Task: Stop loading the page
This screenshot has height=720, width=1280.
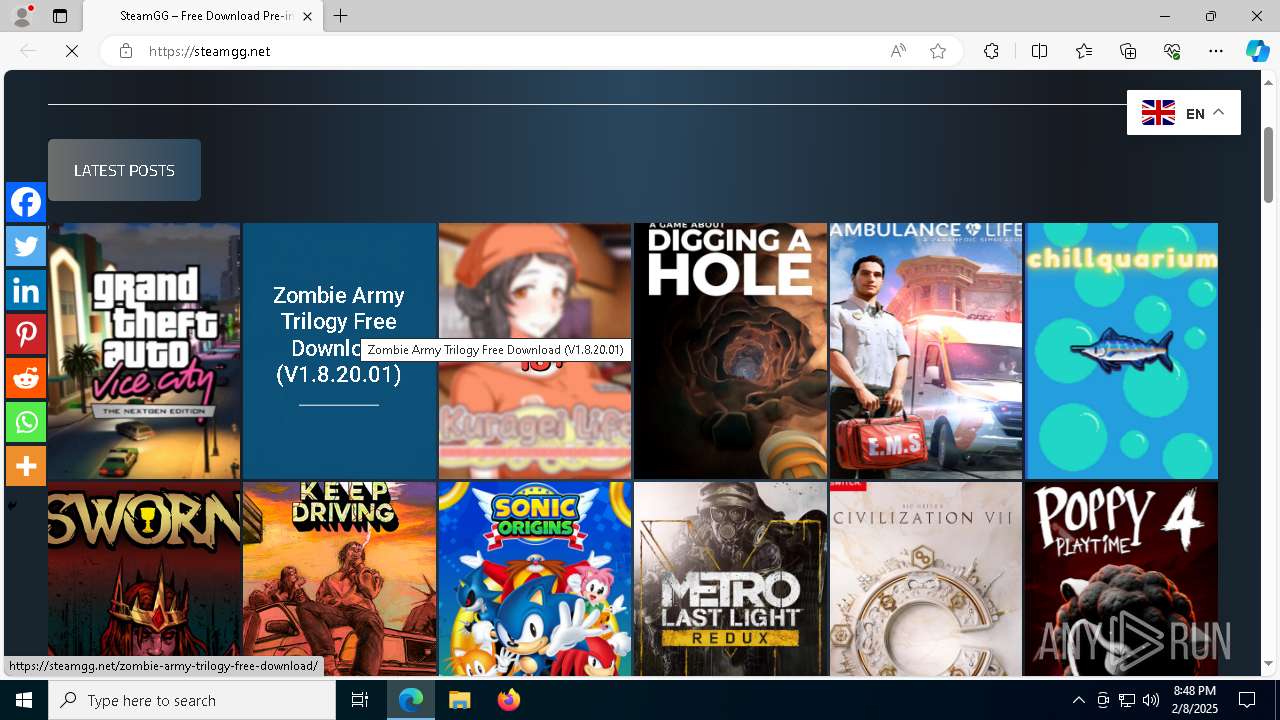Action: click(72, 51)
